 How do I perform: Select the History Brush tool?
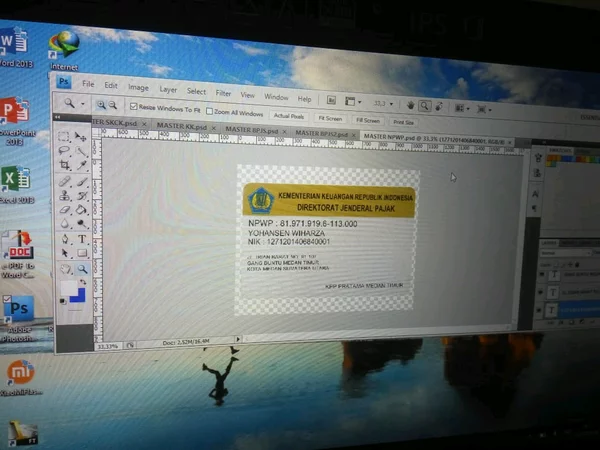[x=82, y=196]
